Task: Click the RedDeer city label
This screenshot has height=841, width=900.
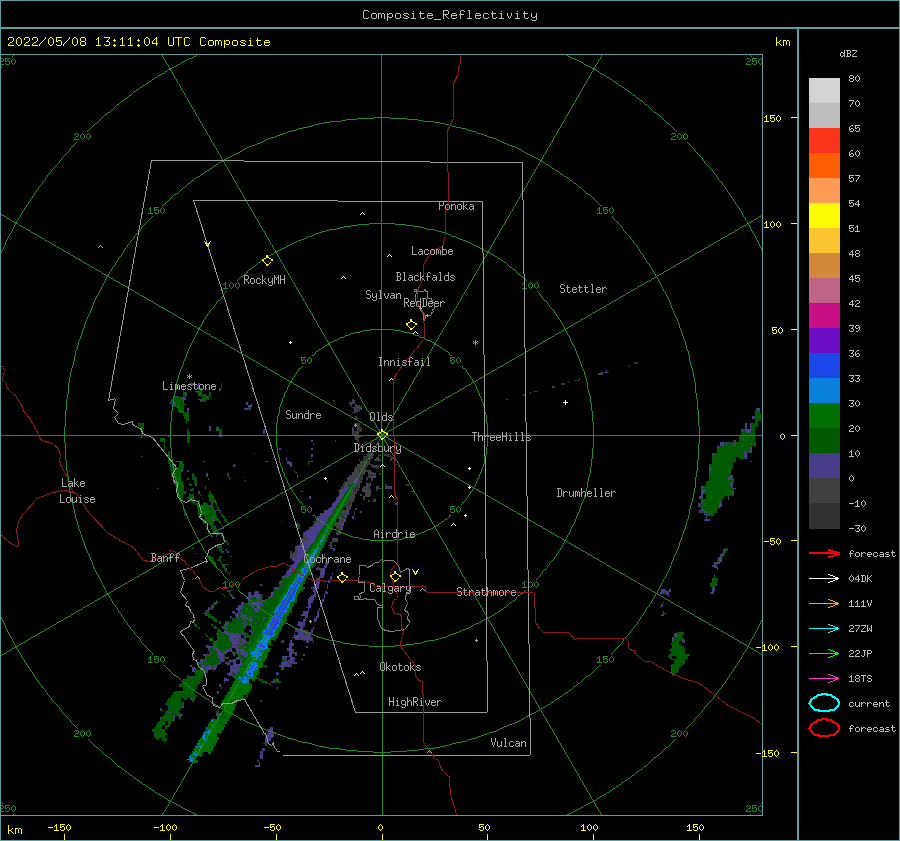Action: point(424,303)
